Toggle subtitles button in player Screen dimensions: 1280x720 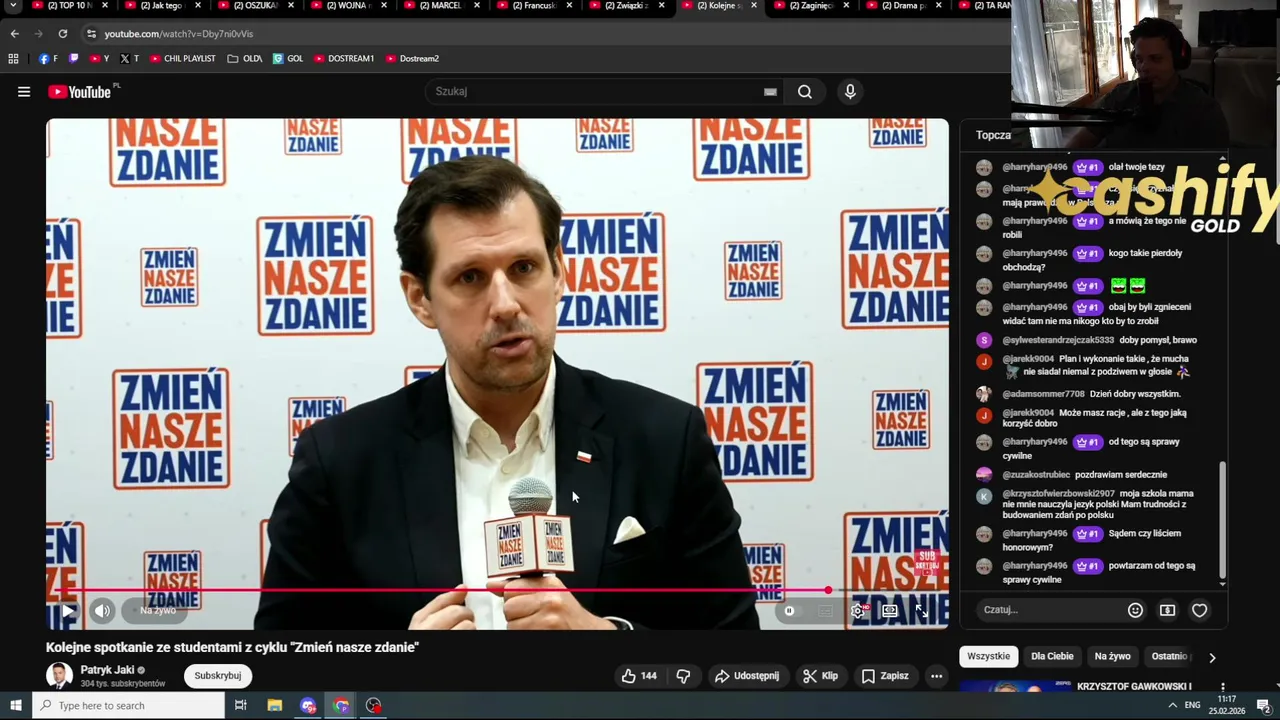click(825, 610)
